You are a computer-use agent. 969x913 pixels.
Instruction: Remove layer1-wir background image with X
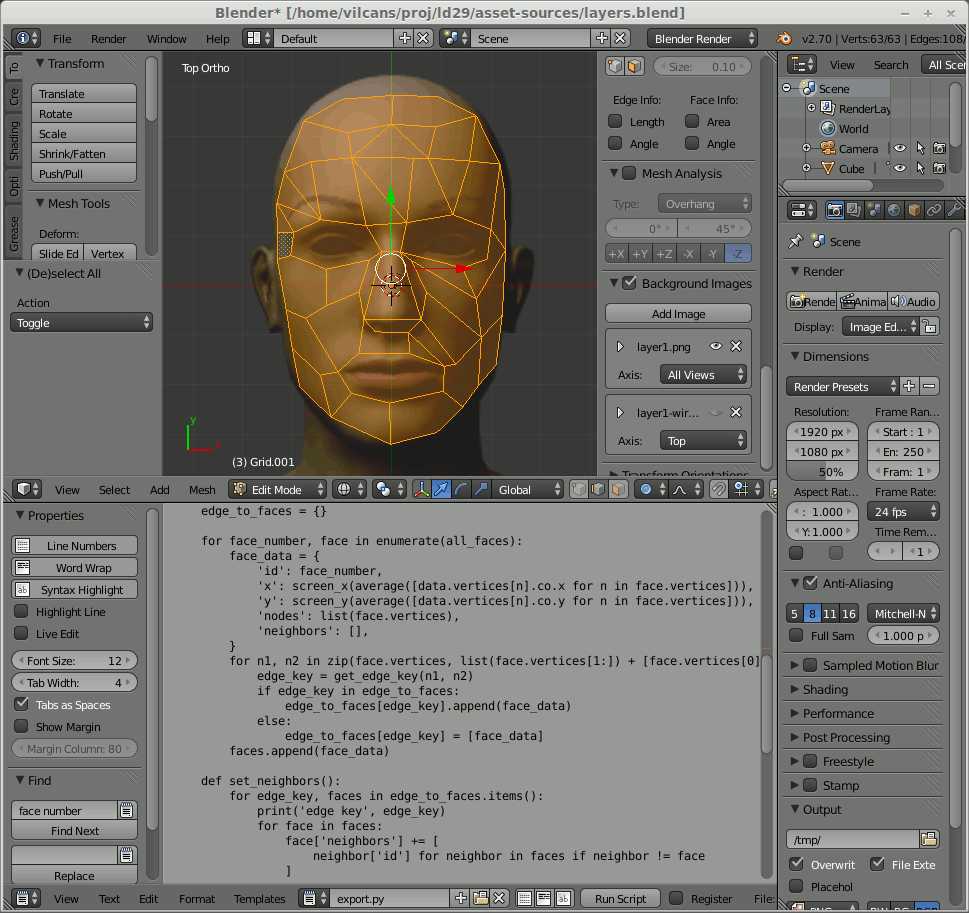tap(735, 412)
